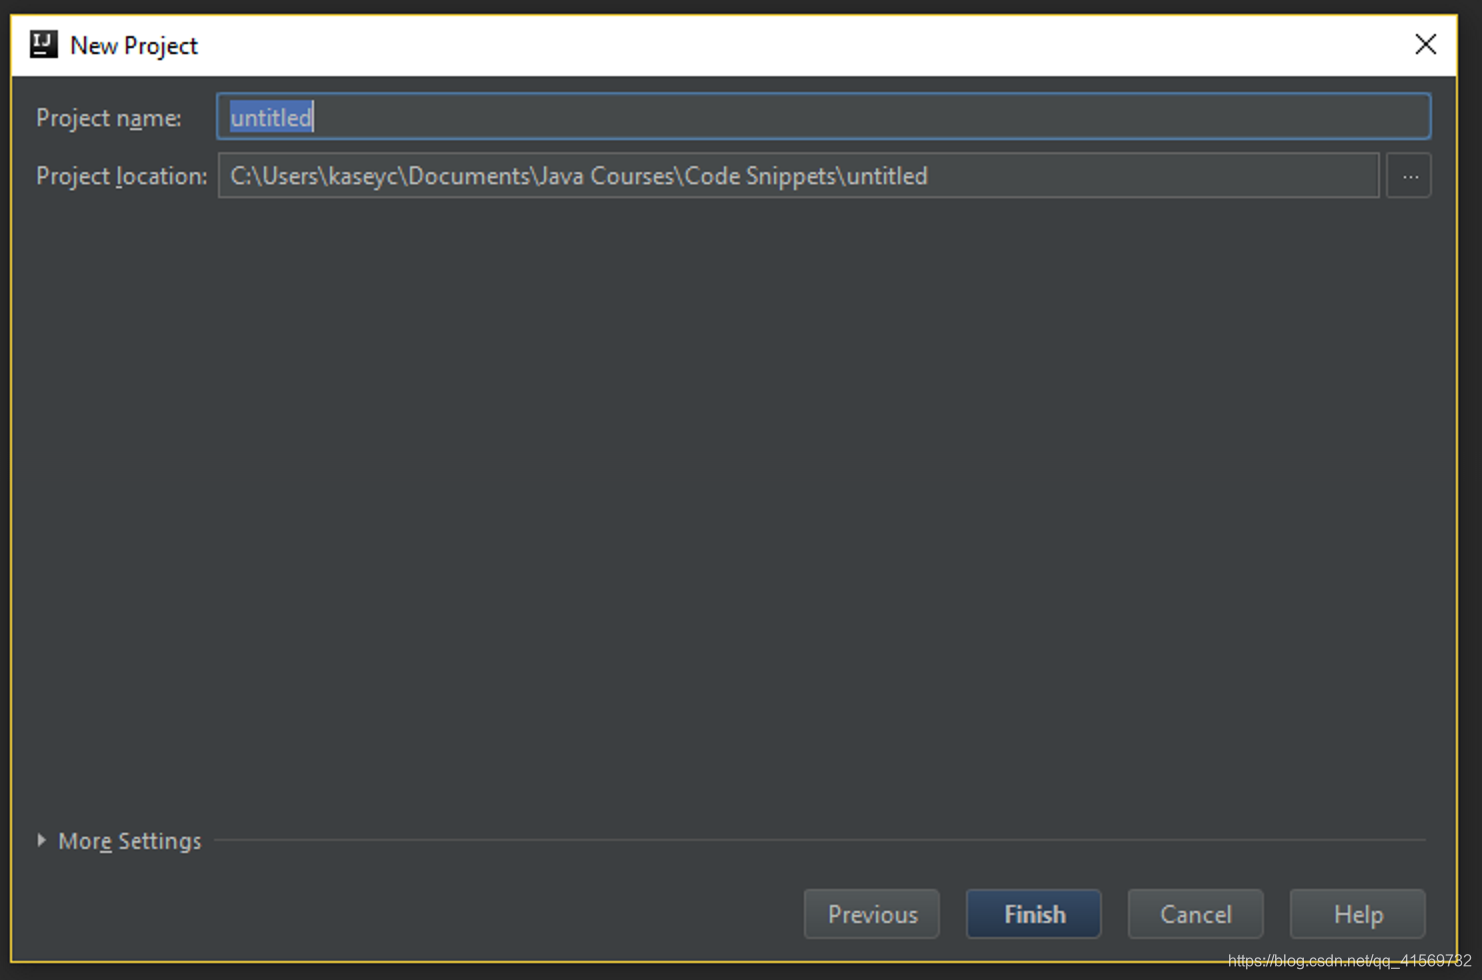Open the browse folder ellipsis button
Image resolution: width=1482 pixels, height=980 pixels.
[x=1409, y=176]
